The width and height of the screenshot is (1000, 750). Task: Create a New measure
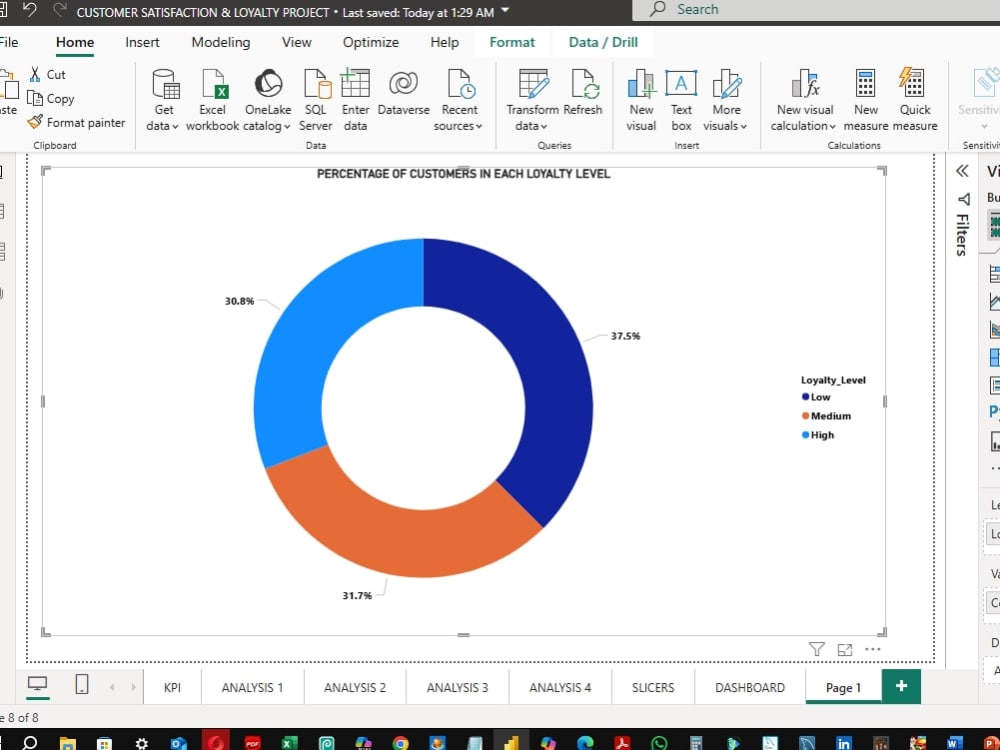tap(865, 100)
